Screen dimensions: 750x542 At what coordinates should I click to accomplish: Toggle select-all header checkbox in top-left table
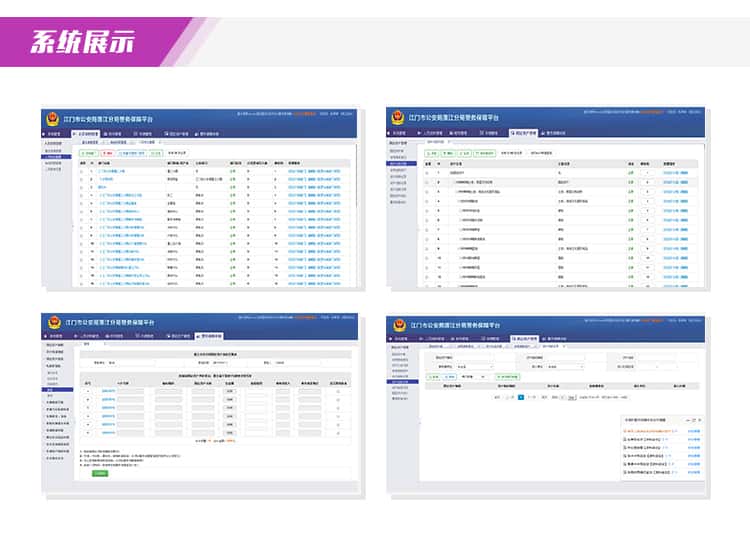tap(82, 163)
